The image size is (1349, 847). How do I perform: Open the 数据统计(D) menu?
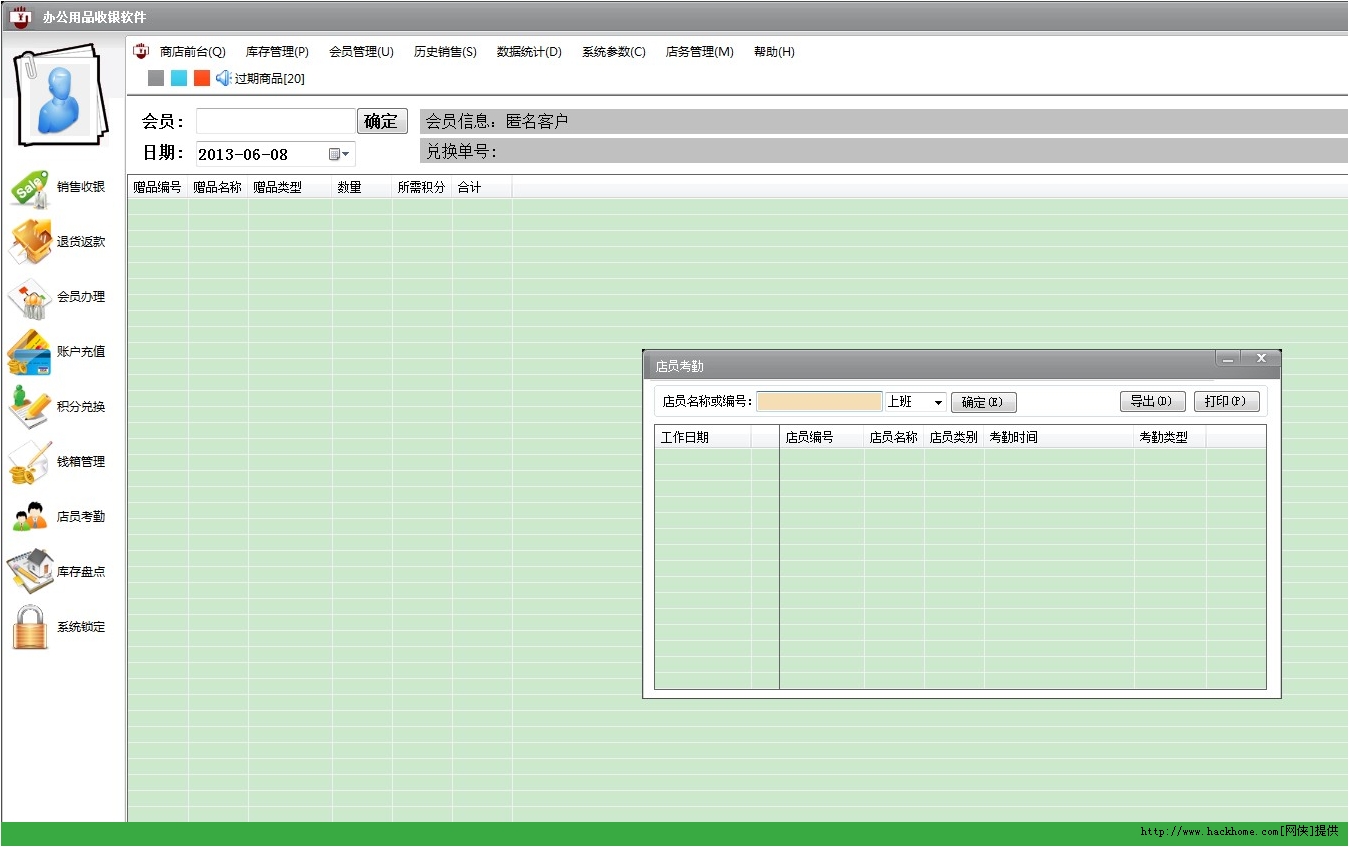(529, 51)
